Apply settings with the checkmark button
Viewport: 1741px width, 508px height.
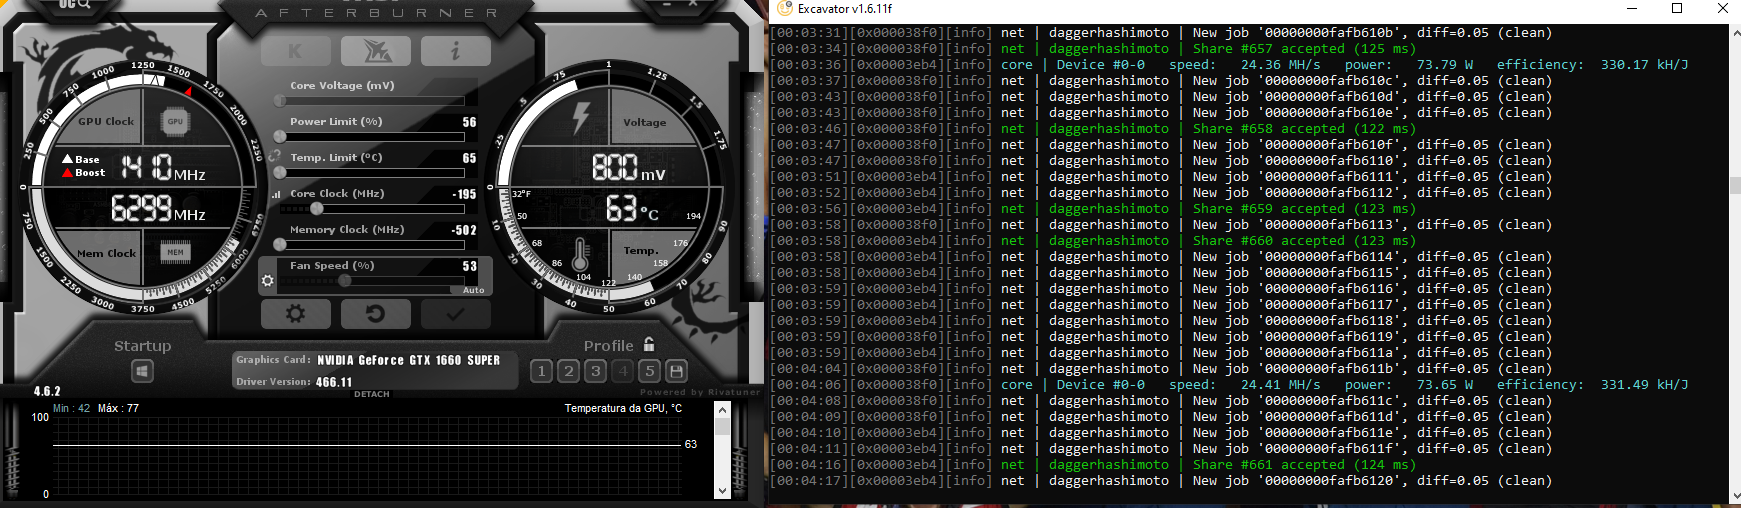click(x=456, y=314)
